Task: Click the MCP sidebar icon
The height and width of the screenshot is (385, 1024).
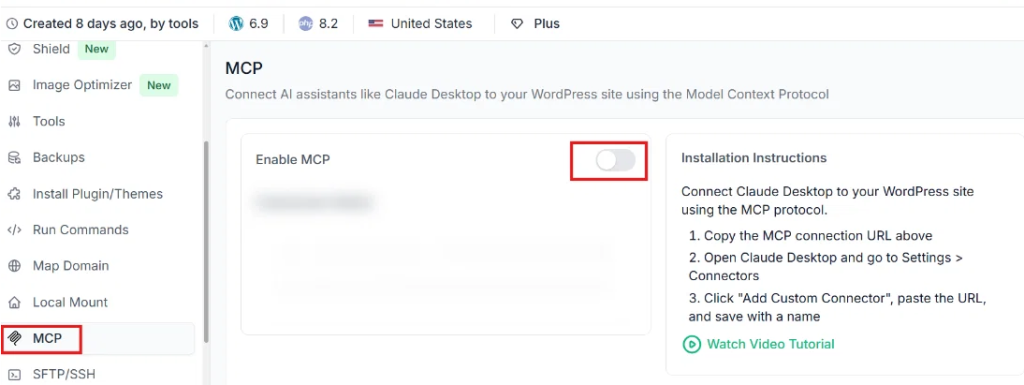Action: pyautogui.click(x=14, y=339)
